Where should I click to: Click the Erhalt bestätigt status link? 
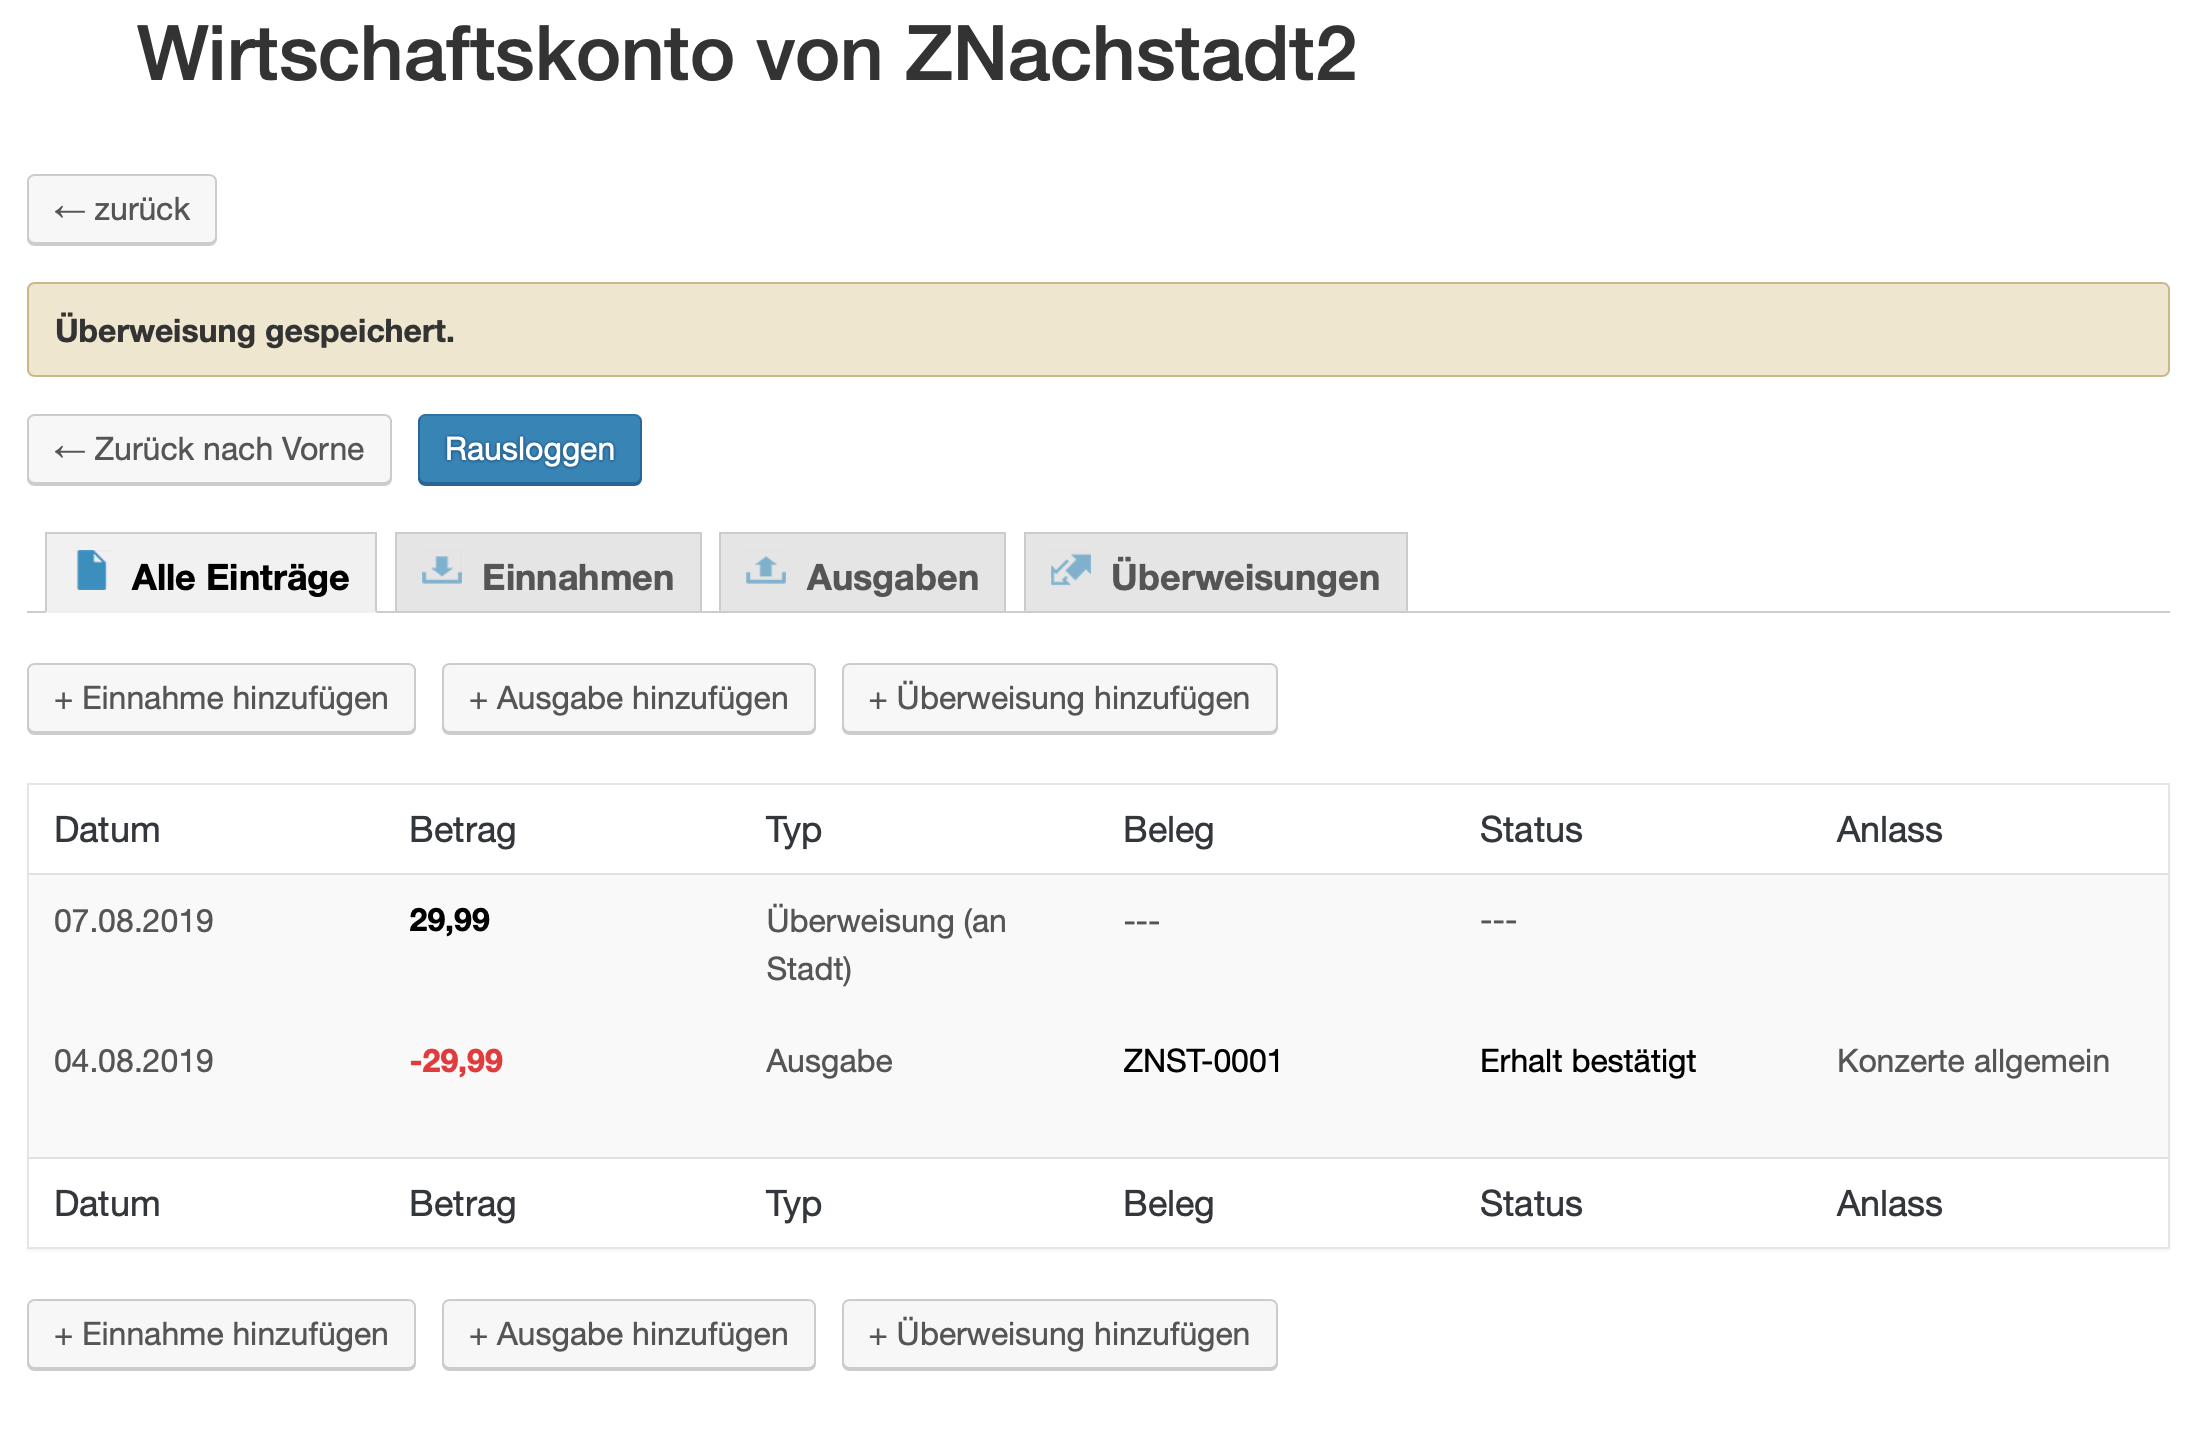(x=1587, y=1061)
